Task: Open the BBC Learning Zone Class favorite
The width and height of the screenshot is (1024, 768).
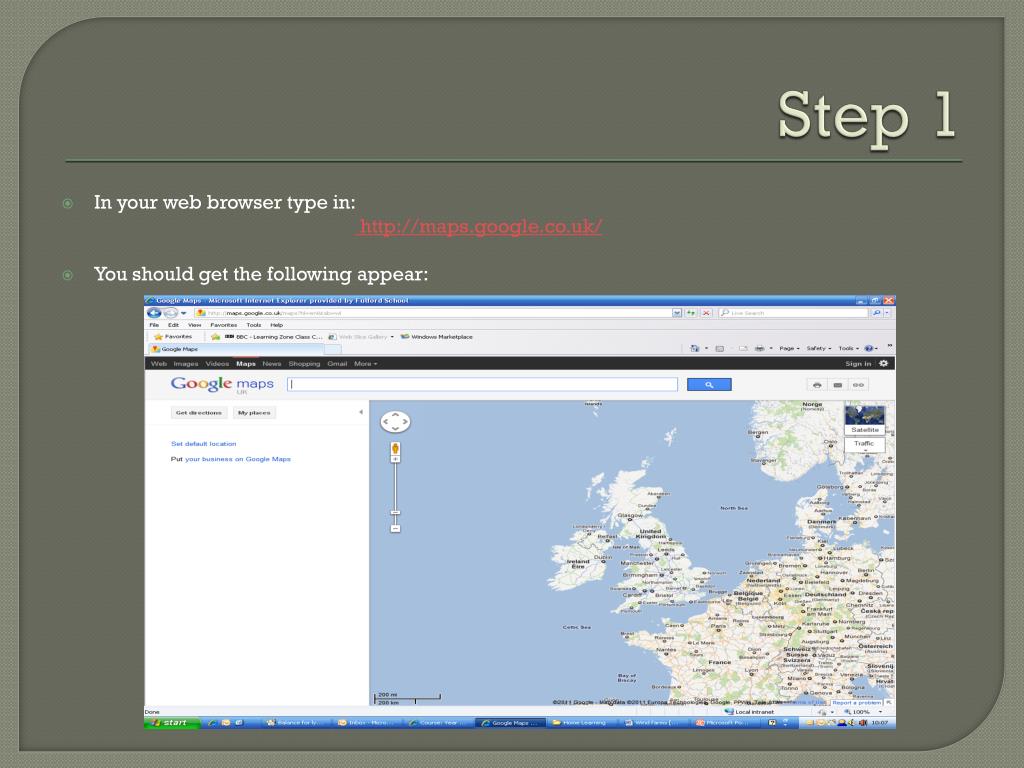Action: pyautogui.click(x=273, y=337)
